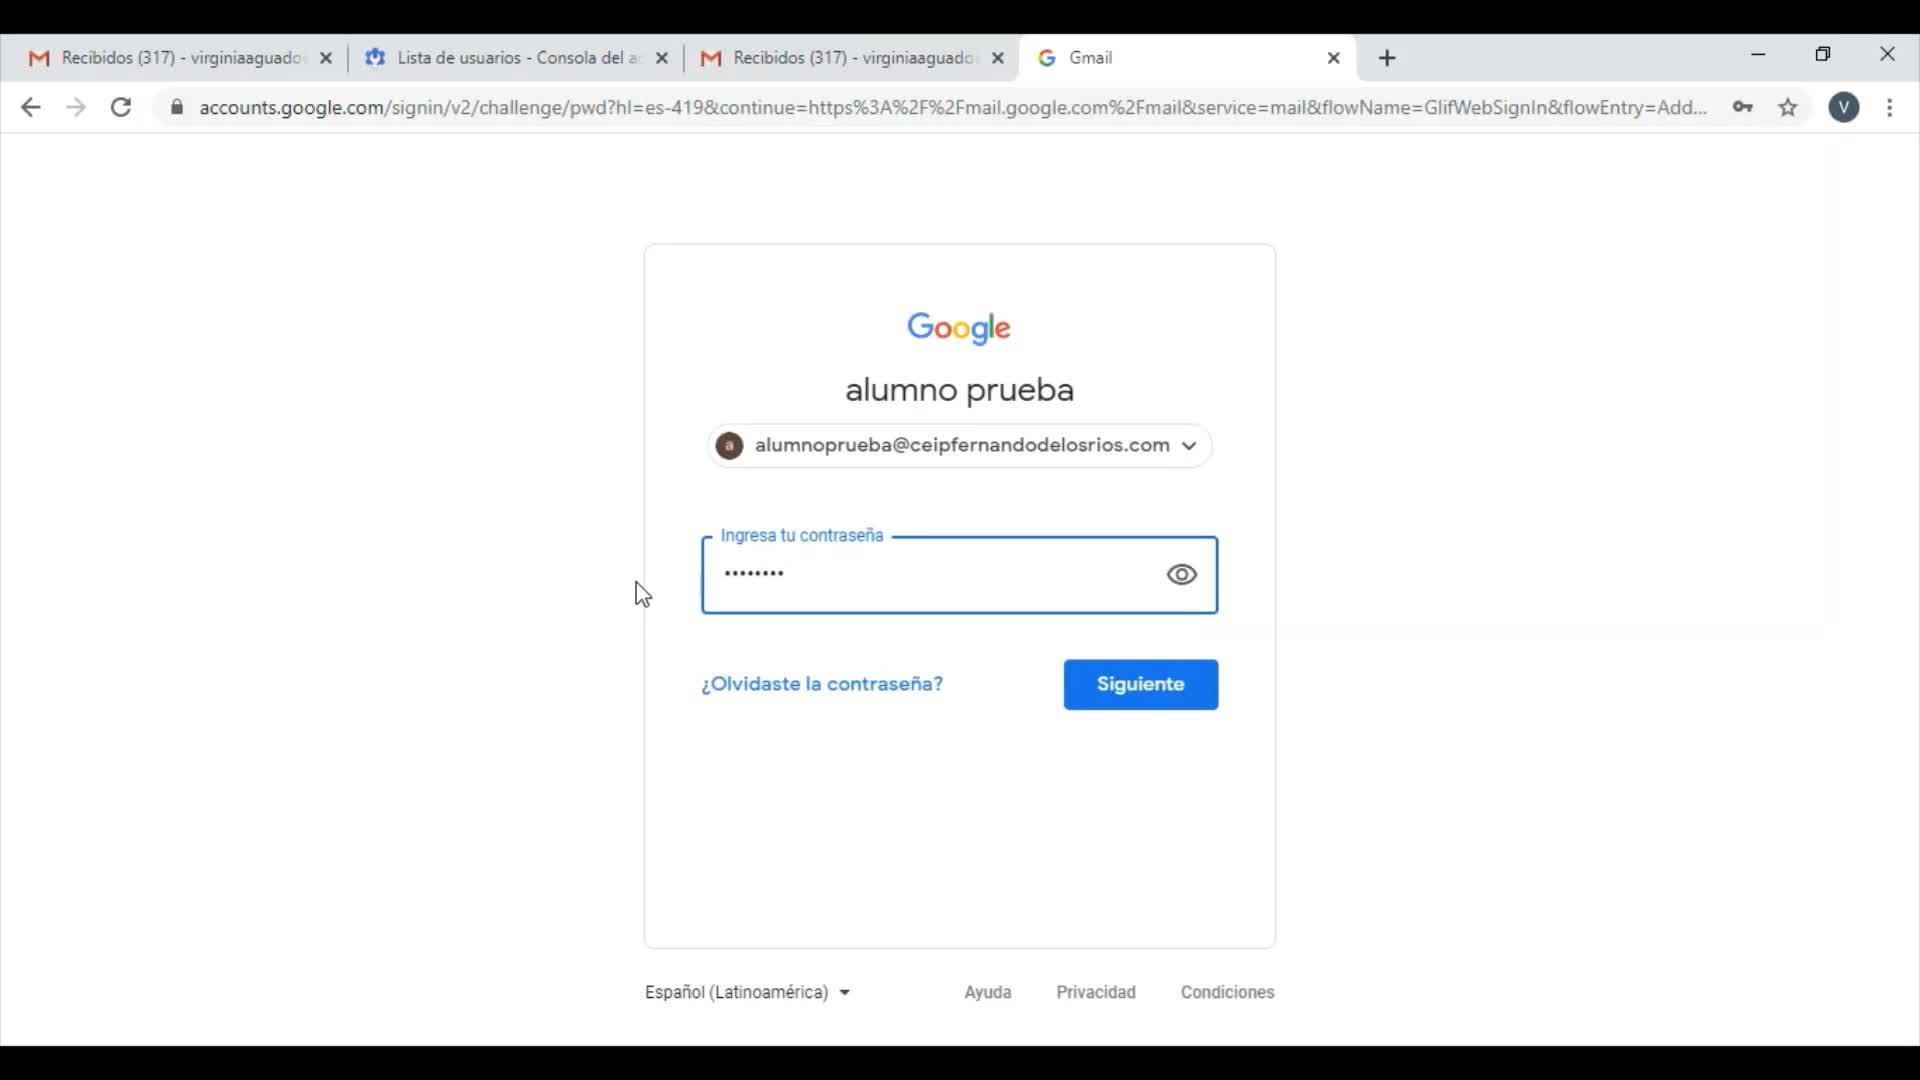1920x1080 pixels.
Task: Close the Gmail sign-in tab
Action: (x=1334, y=59)
